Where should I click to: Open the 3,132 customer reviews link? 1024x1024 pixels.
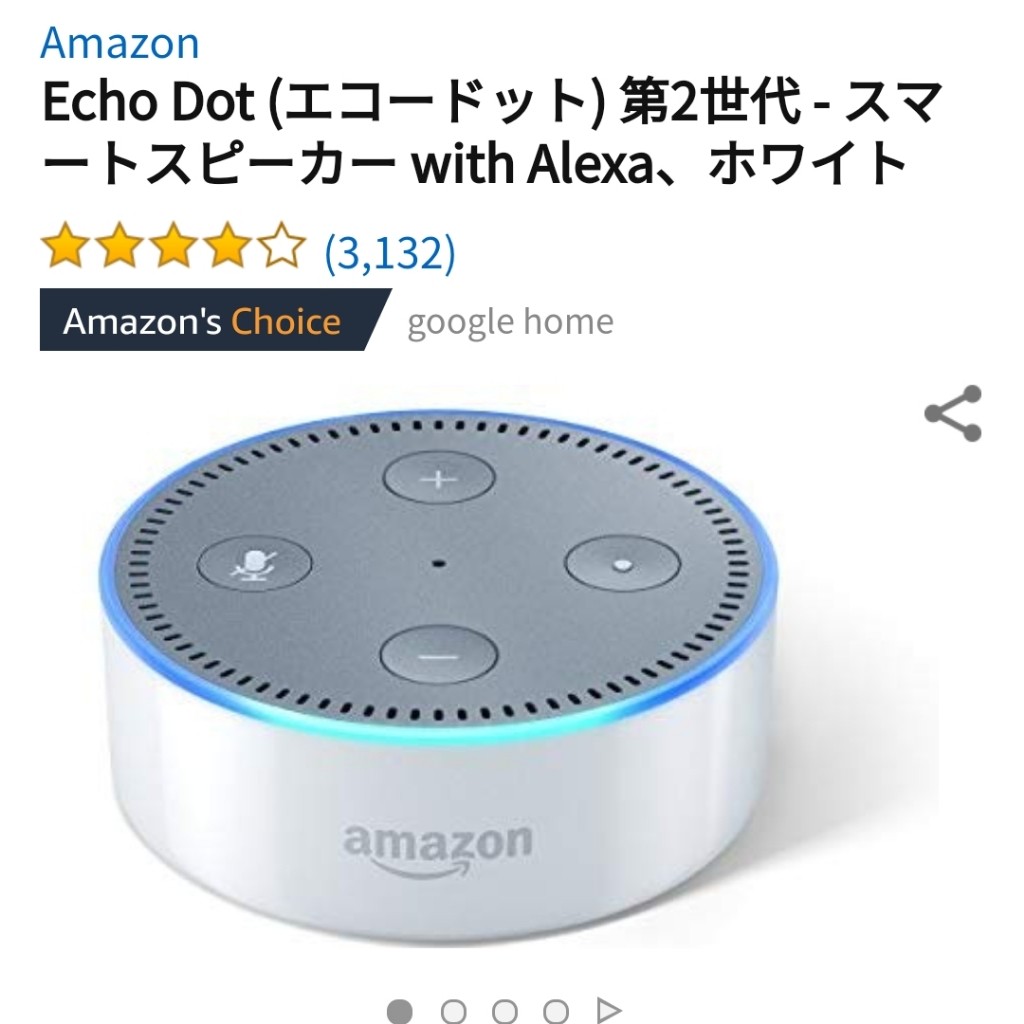(390, 253)
